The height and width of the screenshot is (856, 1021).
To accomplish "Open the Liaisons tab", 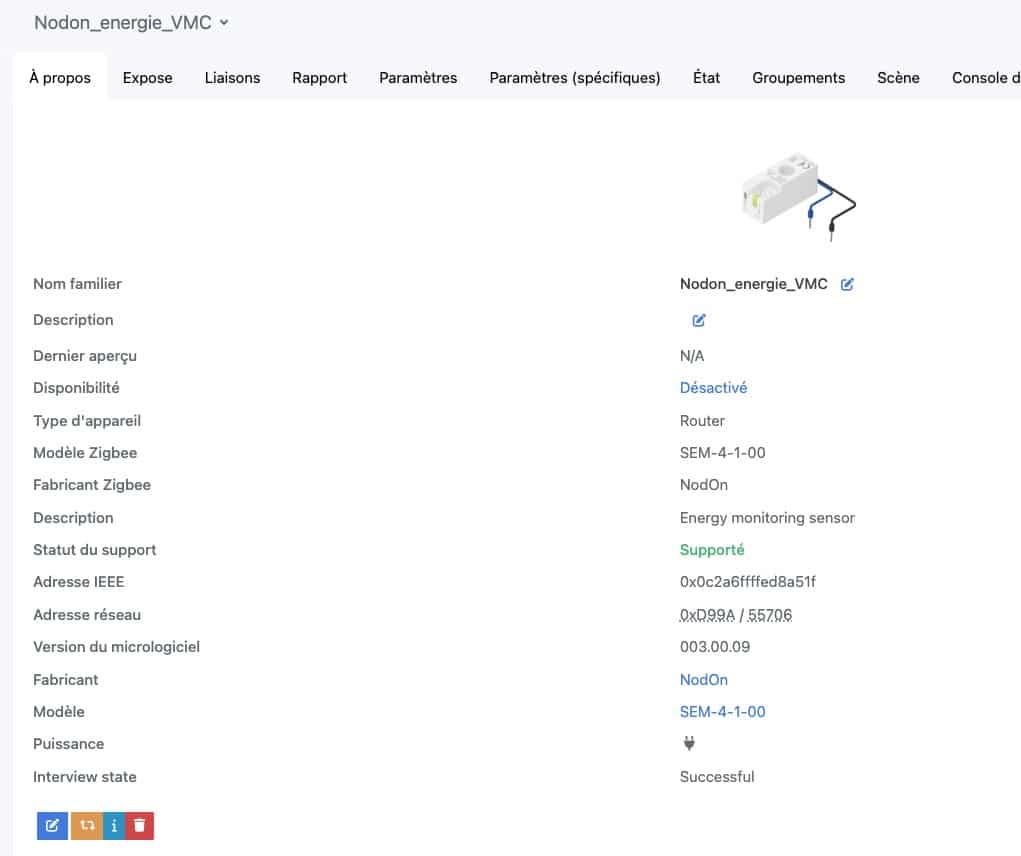I will coord(232,78).
